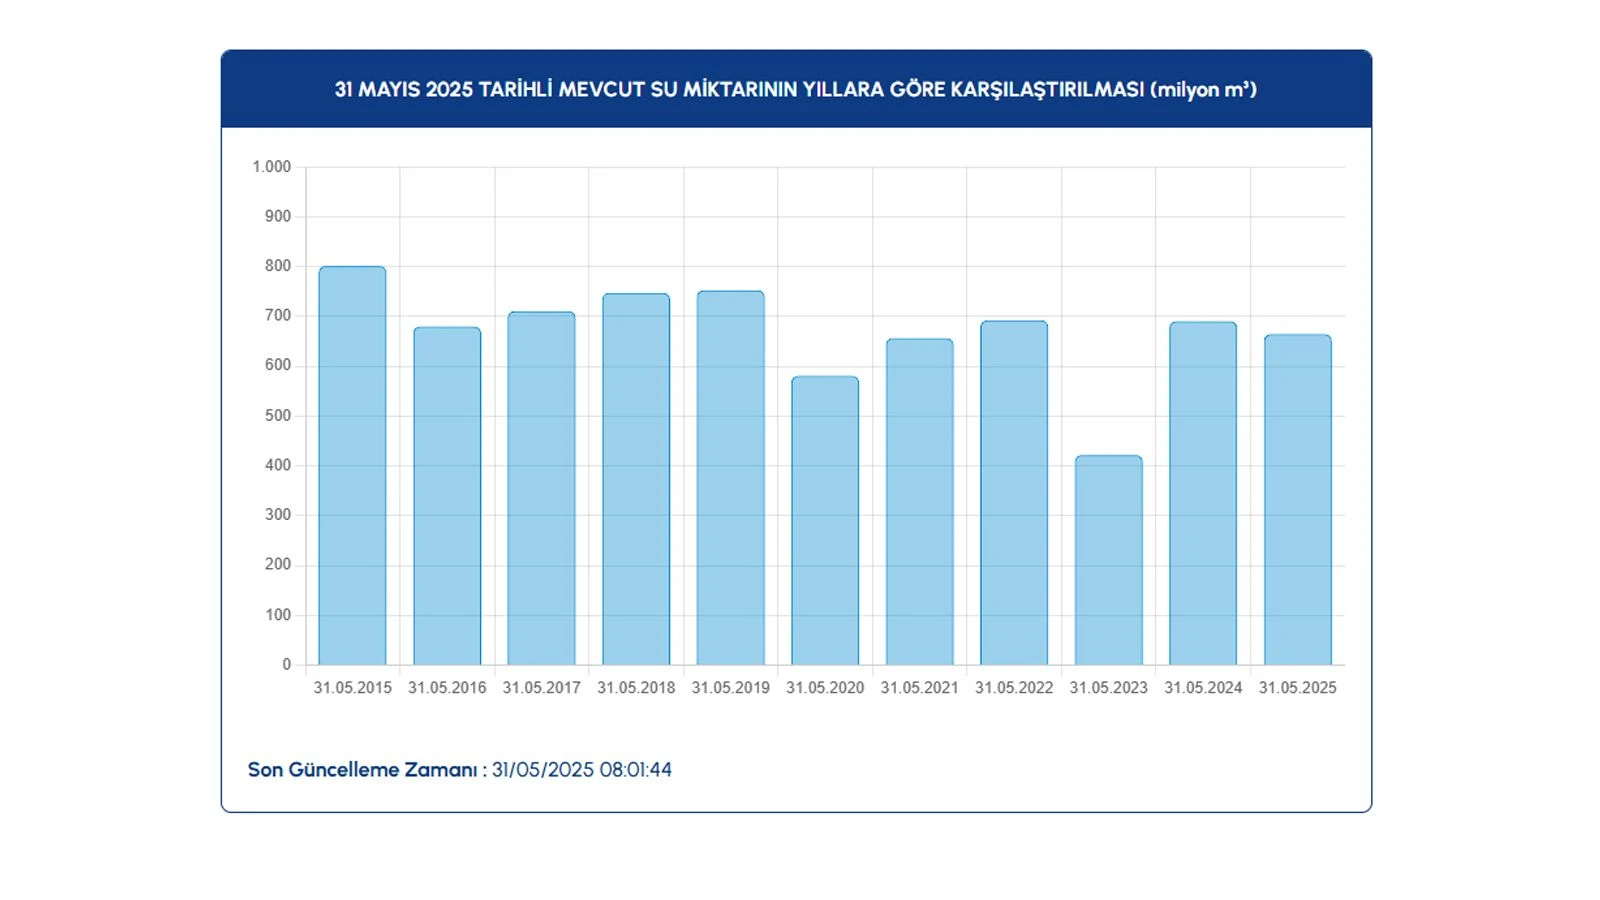Click the 500 y-axis label

(x=277, y=416)
